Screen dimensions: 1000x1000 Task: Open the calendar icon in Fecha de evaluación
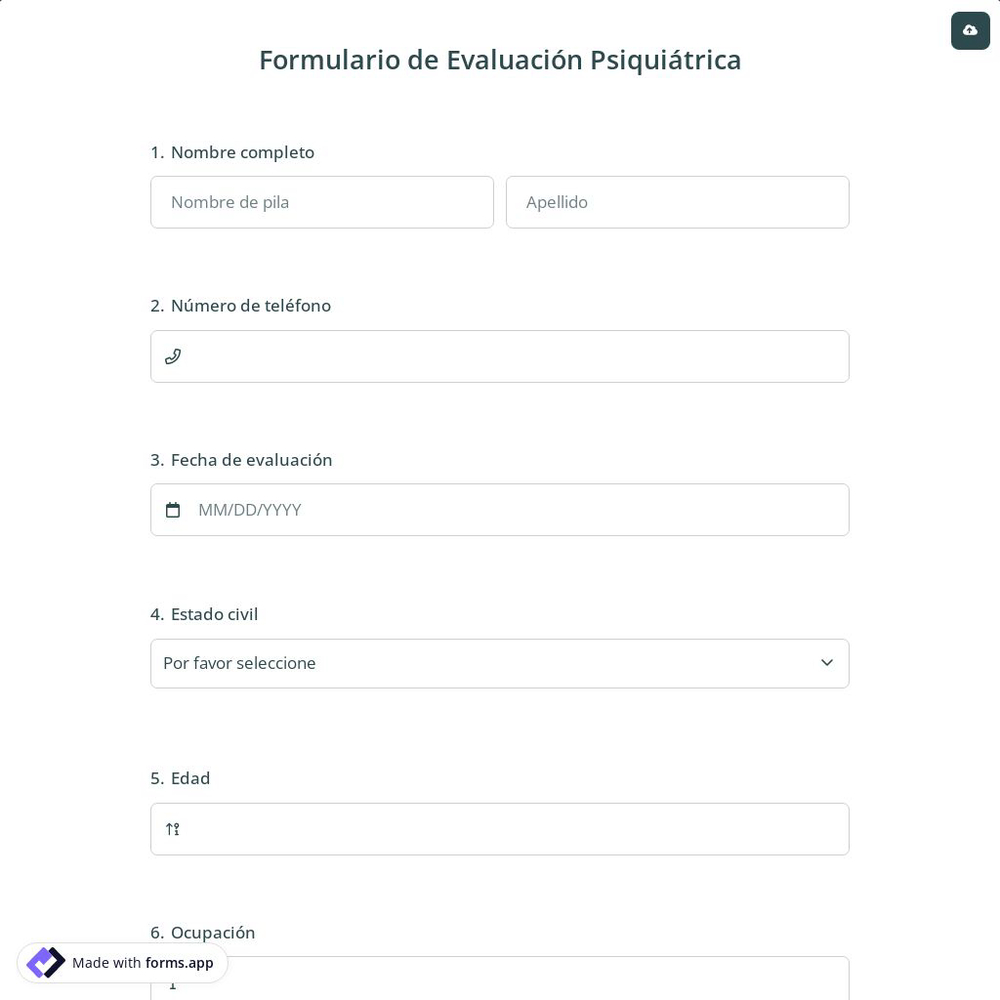(173, 510)
